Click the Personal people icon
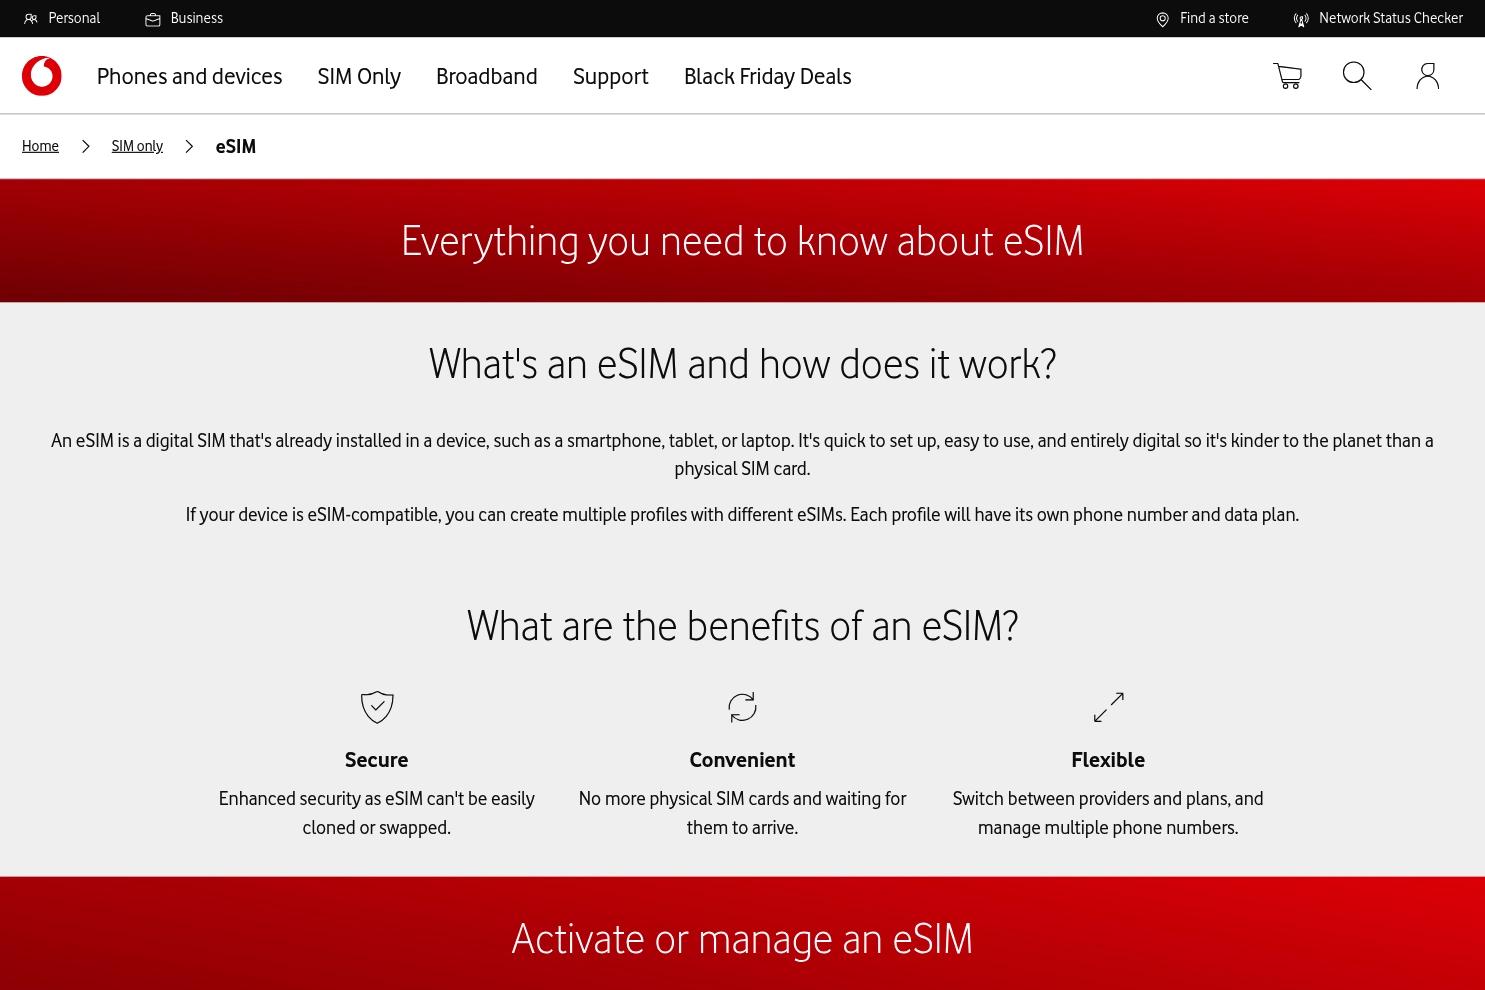 click(31, 19)
